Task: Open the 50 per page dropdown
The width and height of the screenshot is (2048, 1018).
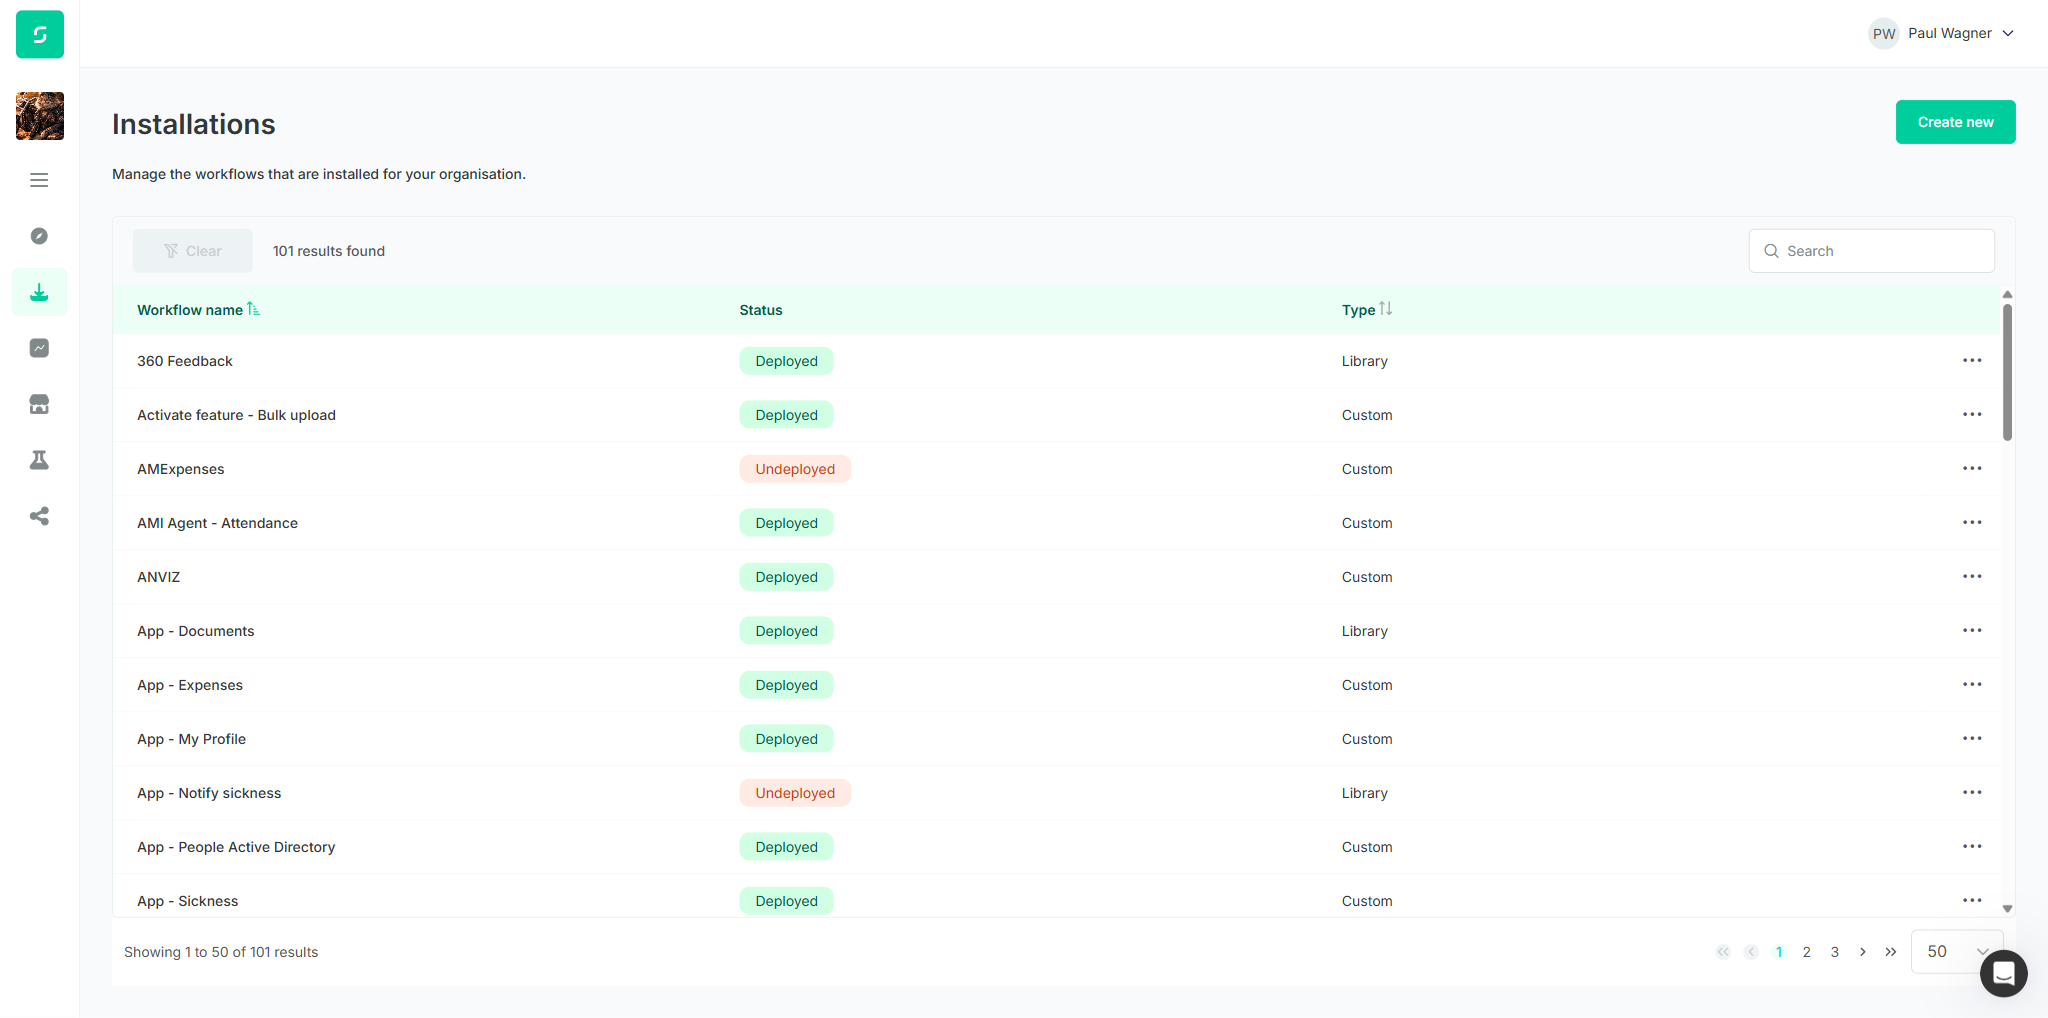Action: coord(1957,952)
